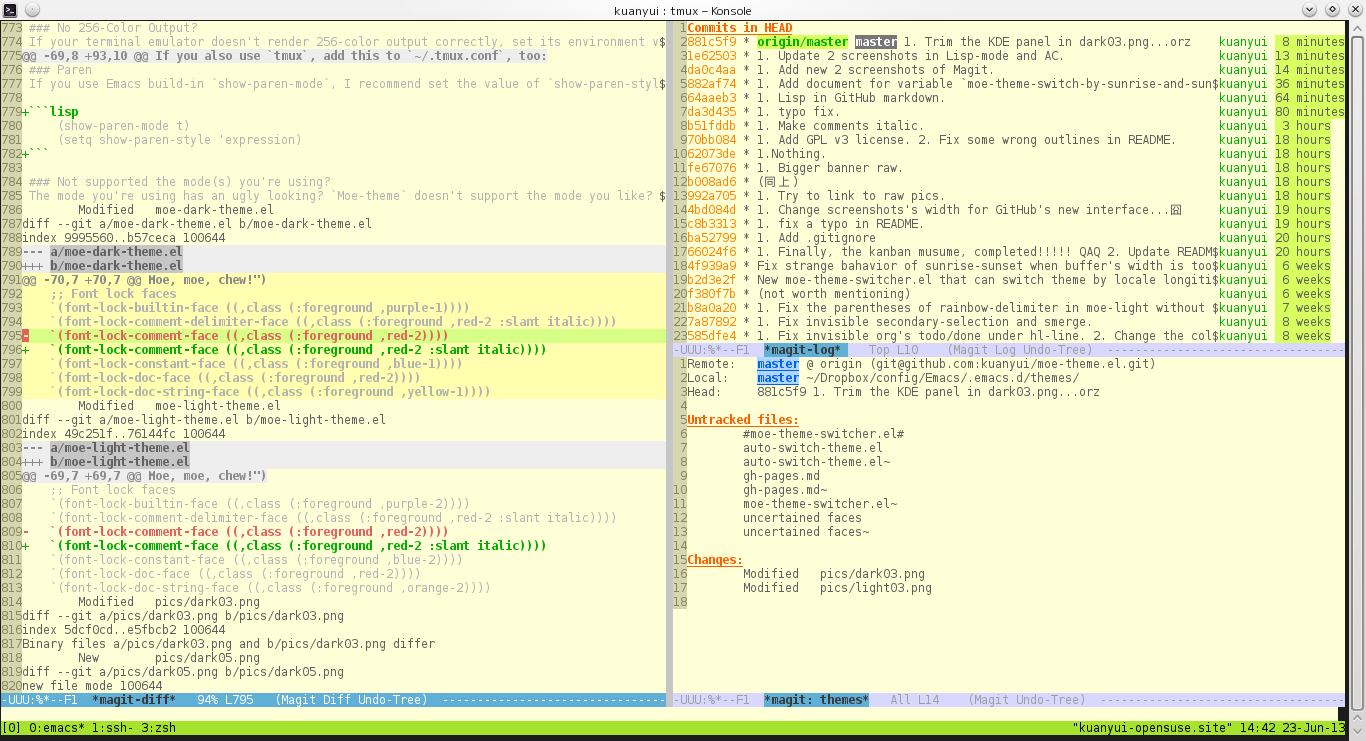
Task: Click the 'new file mode 100644' line
Action: click(x=92, y=686)
